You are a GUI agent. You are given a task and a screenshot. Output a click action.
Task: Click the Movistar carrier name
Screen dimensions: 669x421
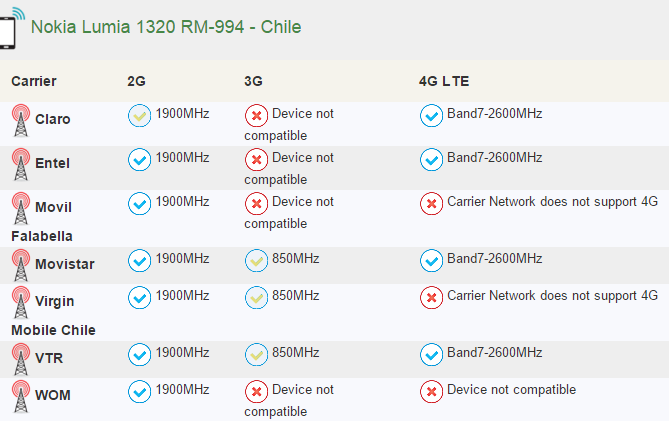click(x=63, y=264)
